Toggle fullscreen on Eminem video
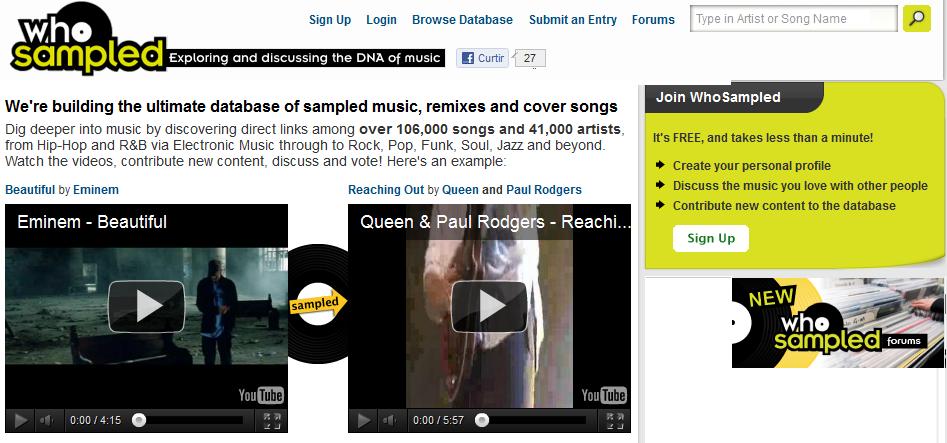Image resolution: width=947 pixels, height=443 pixels. click(x=272, y=421)
